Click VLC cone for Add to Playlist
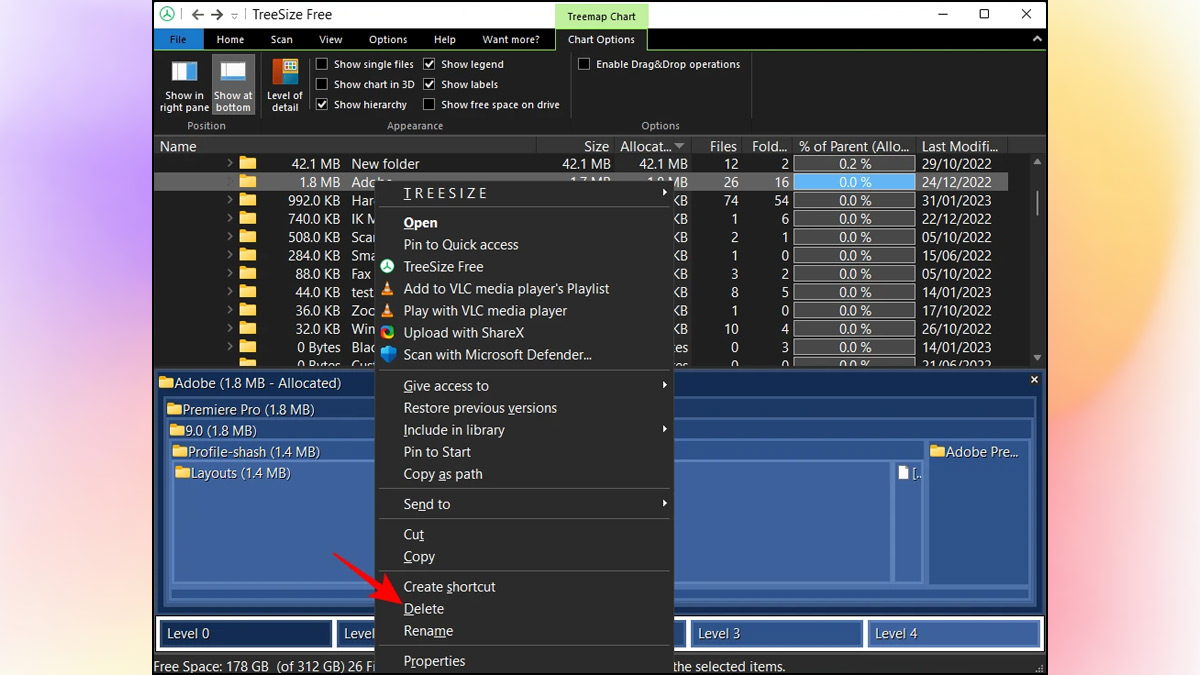The image size is (1200, 675). (388, 289)
